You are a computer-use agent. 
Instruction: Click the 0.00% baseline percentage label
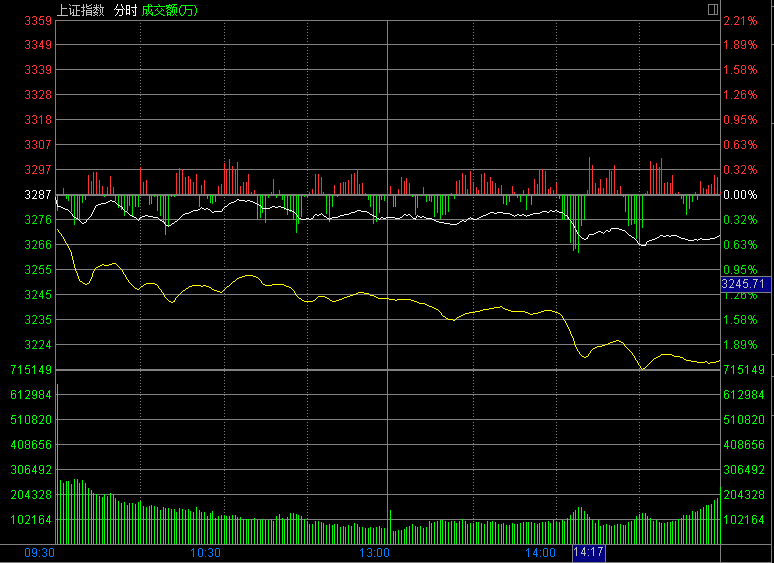[x=740, y=194]
